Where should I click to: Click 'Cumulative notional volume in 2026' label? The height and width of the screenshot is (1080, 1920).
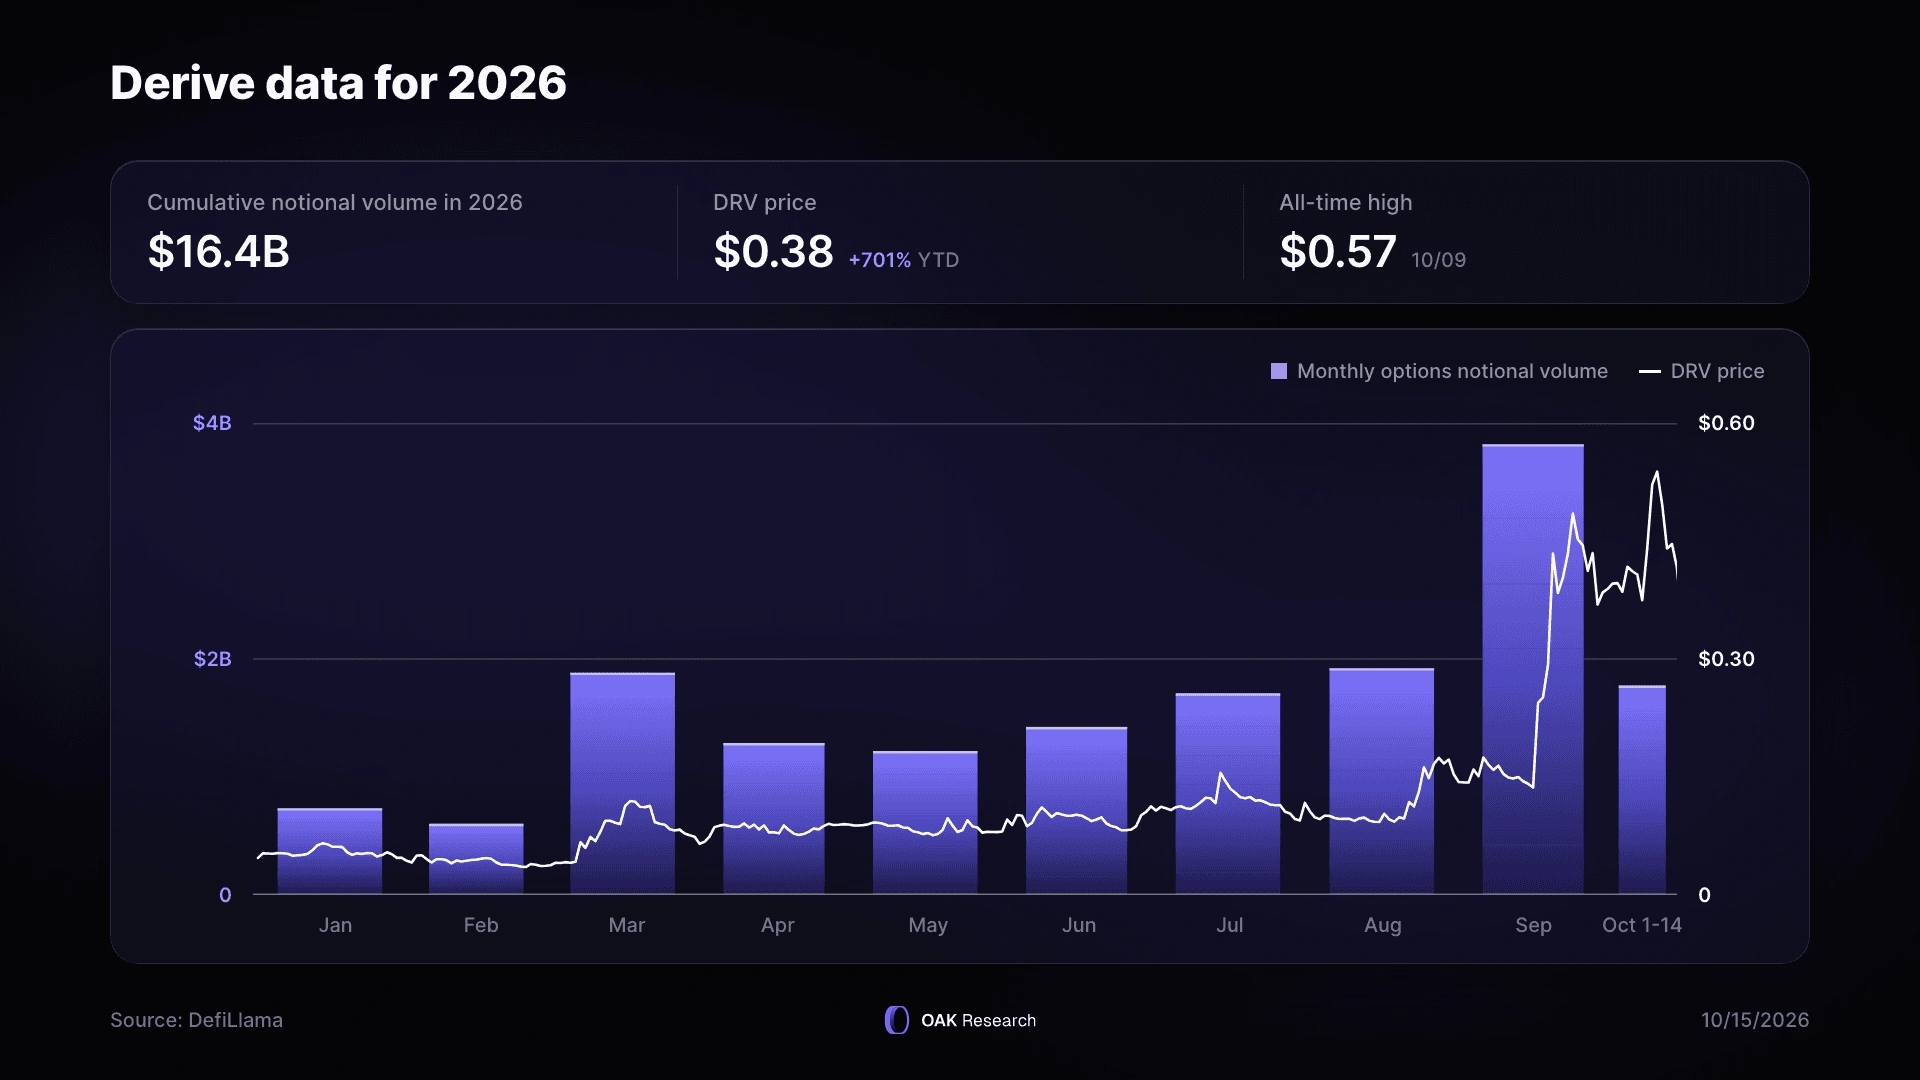tap(335, 202)
